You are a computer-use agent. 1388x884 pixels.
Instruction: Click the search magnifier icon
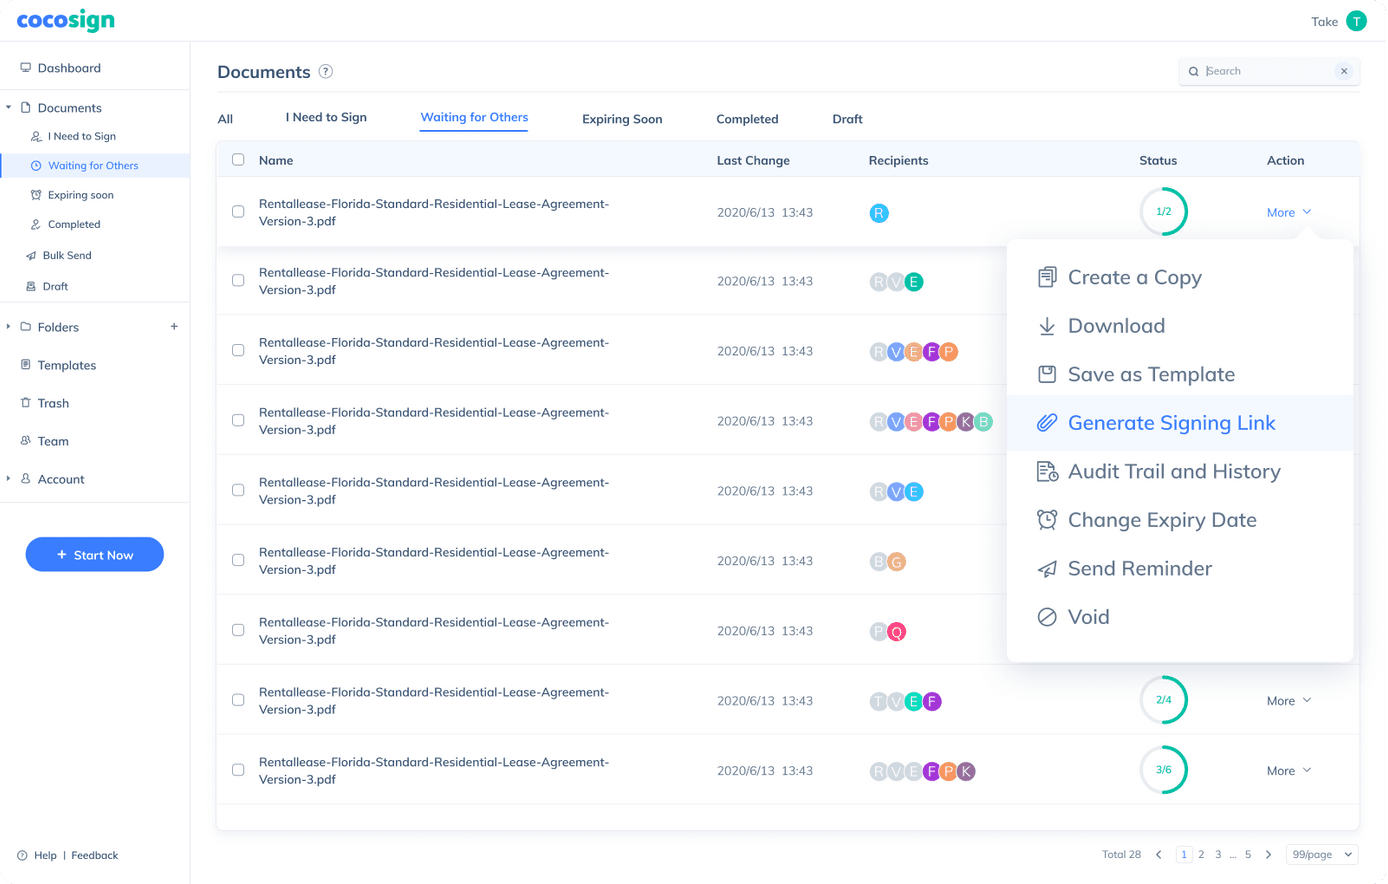click(x=1193, y=72)
